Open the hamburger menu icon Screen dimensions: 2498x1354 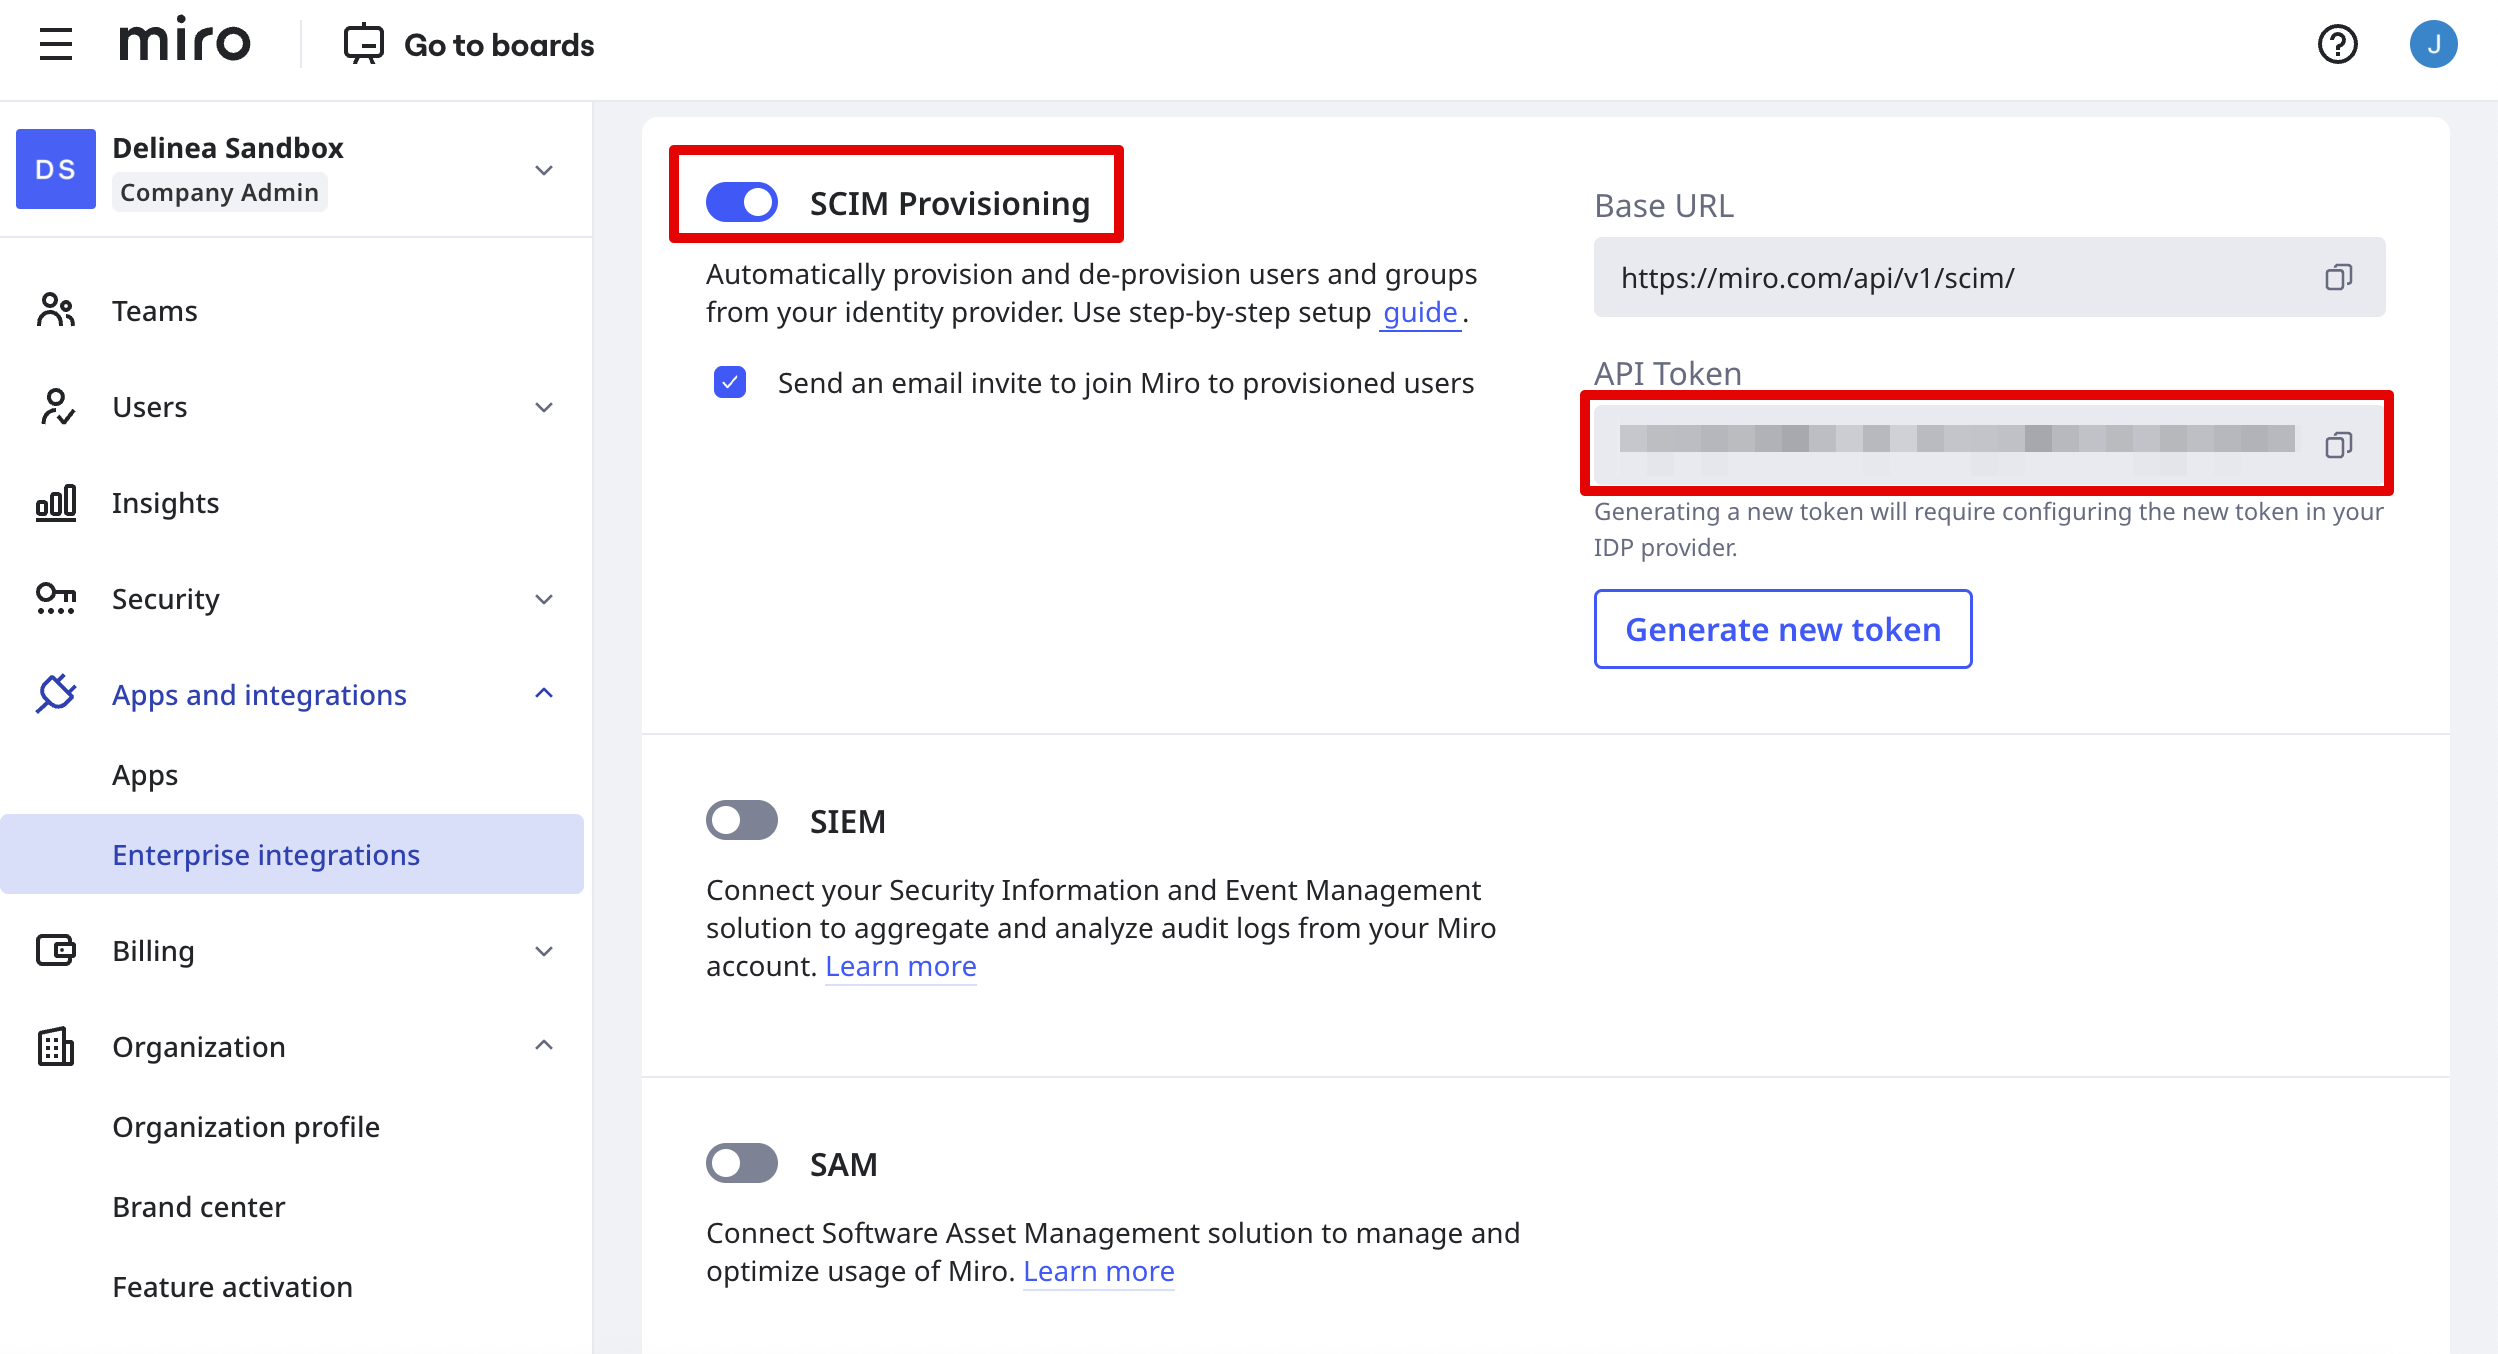(x=56, y=44)
